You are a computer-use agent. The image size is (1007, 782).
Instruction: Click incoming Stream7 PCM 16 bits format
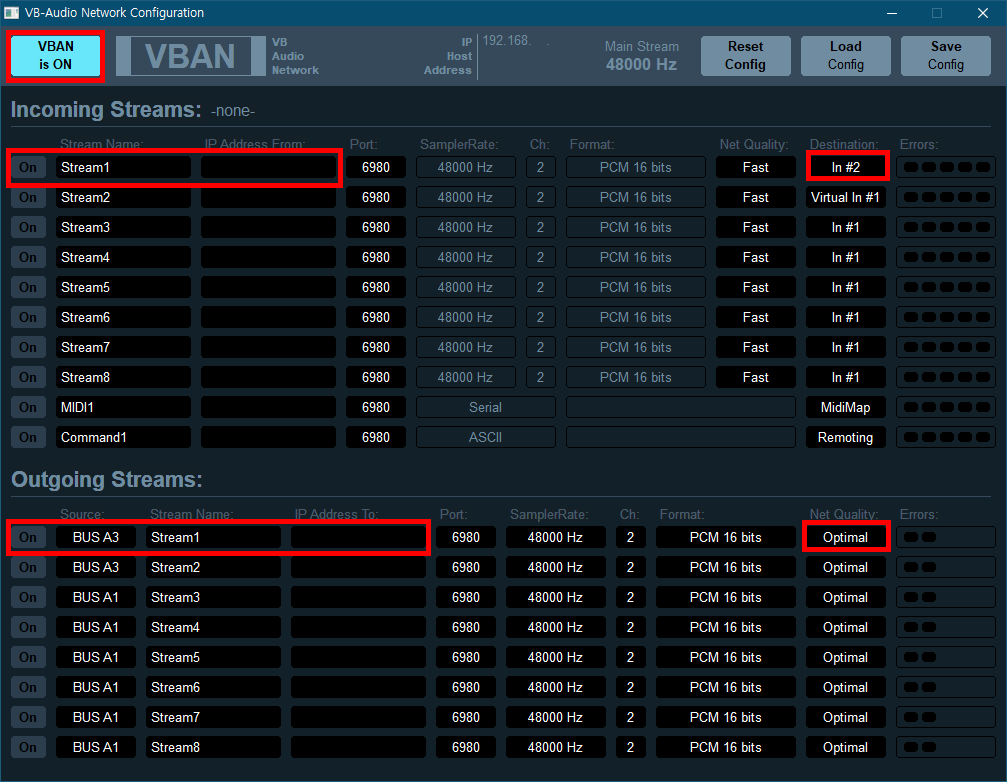pos(636,347)
